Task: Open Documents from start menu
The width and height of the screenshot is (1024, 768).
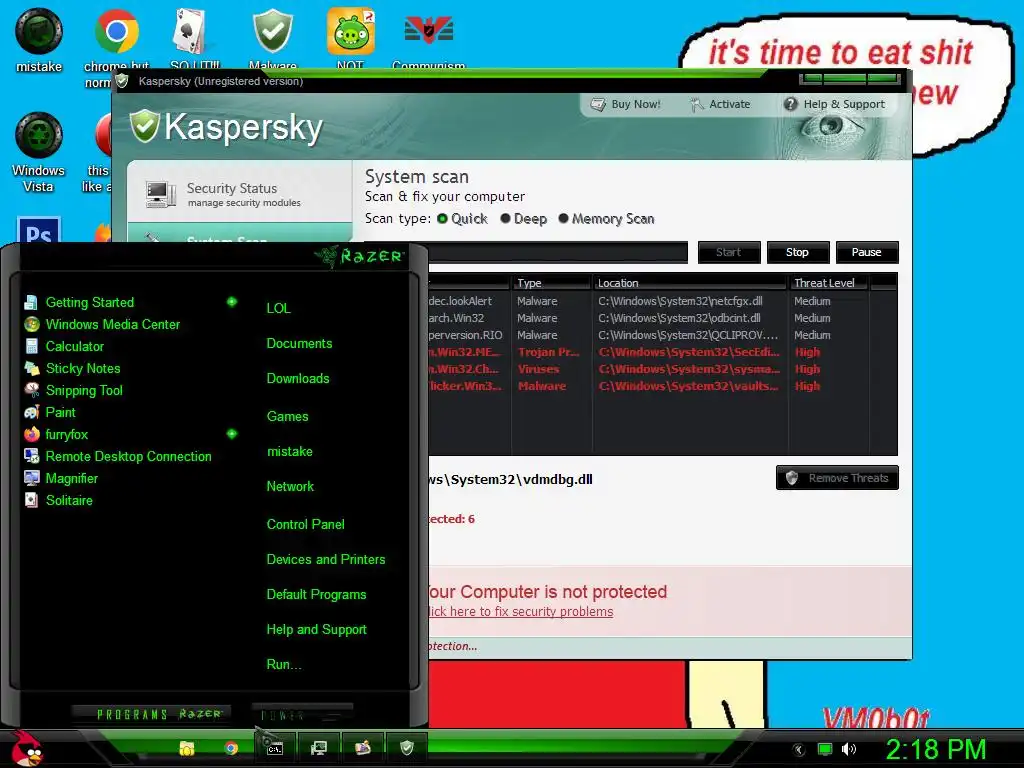Action: [299, 344]
